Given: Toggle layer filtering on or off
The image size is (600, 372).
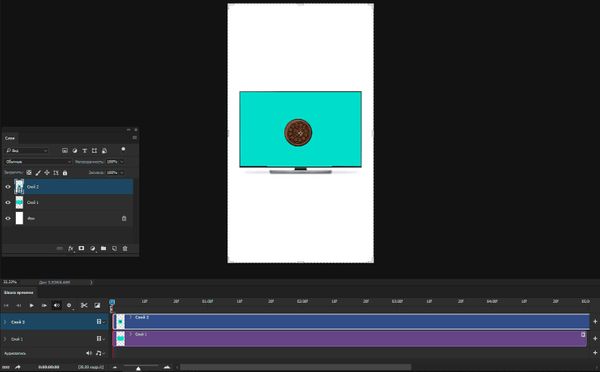Looking at the screenshot, I should coord(123,149).
